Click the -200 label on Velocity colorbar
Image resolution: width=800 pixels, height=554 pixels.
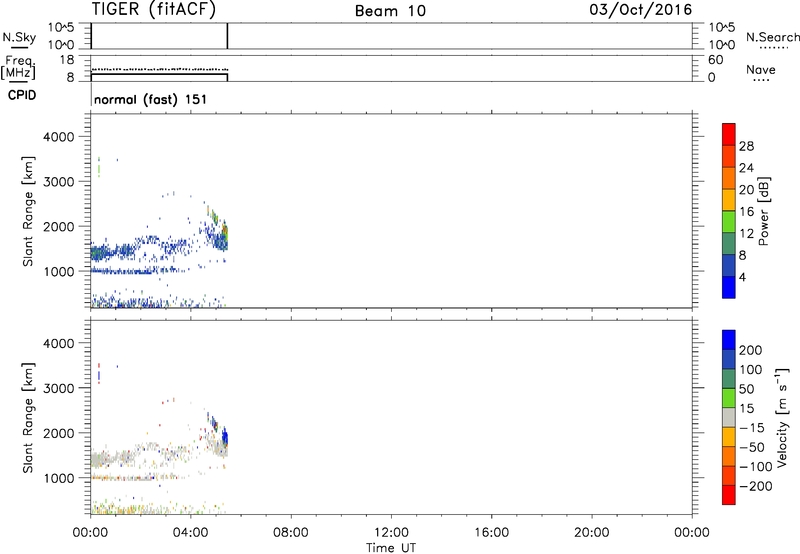755,486
